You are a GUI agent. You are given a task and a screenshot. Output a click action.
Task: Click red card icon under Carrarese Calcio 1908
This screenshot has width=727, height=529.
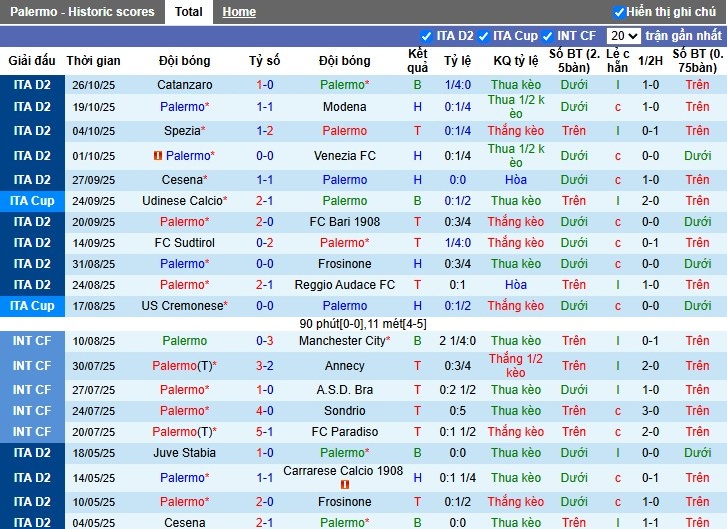(x=345, y=484)
